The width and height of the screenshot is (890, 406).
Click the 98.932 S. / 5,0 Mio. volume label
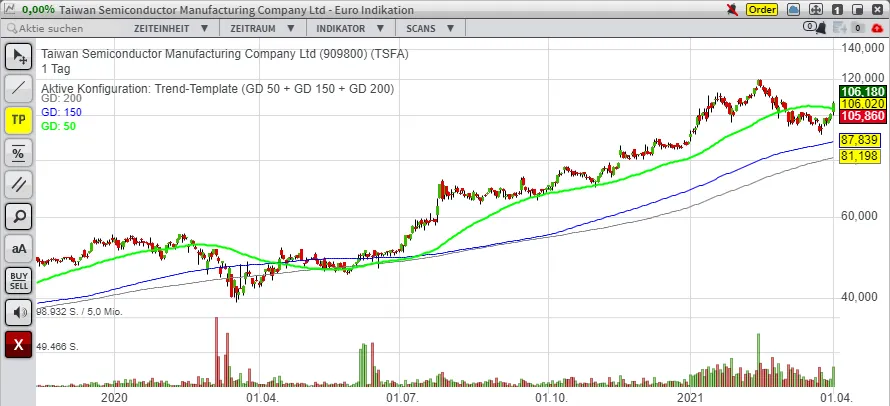coord(79,312)
